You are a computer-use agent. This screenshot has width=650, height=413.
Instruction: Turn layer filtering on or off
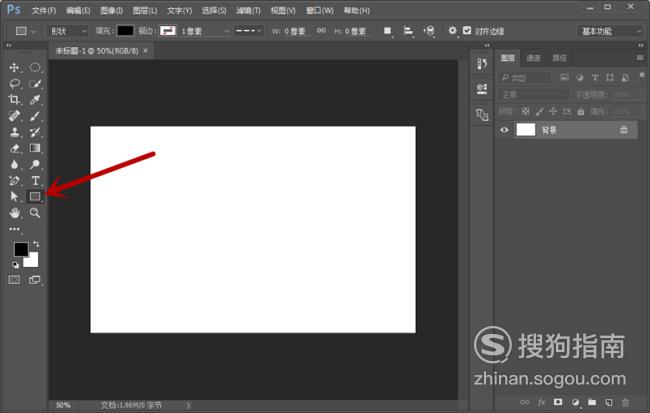point(642,75)
